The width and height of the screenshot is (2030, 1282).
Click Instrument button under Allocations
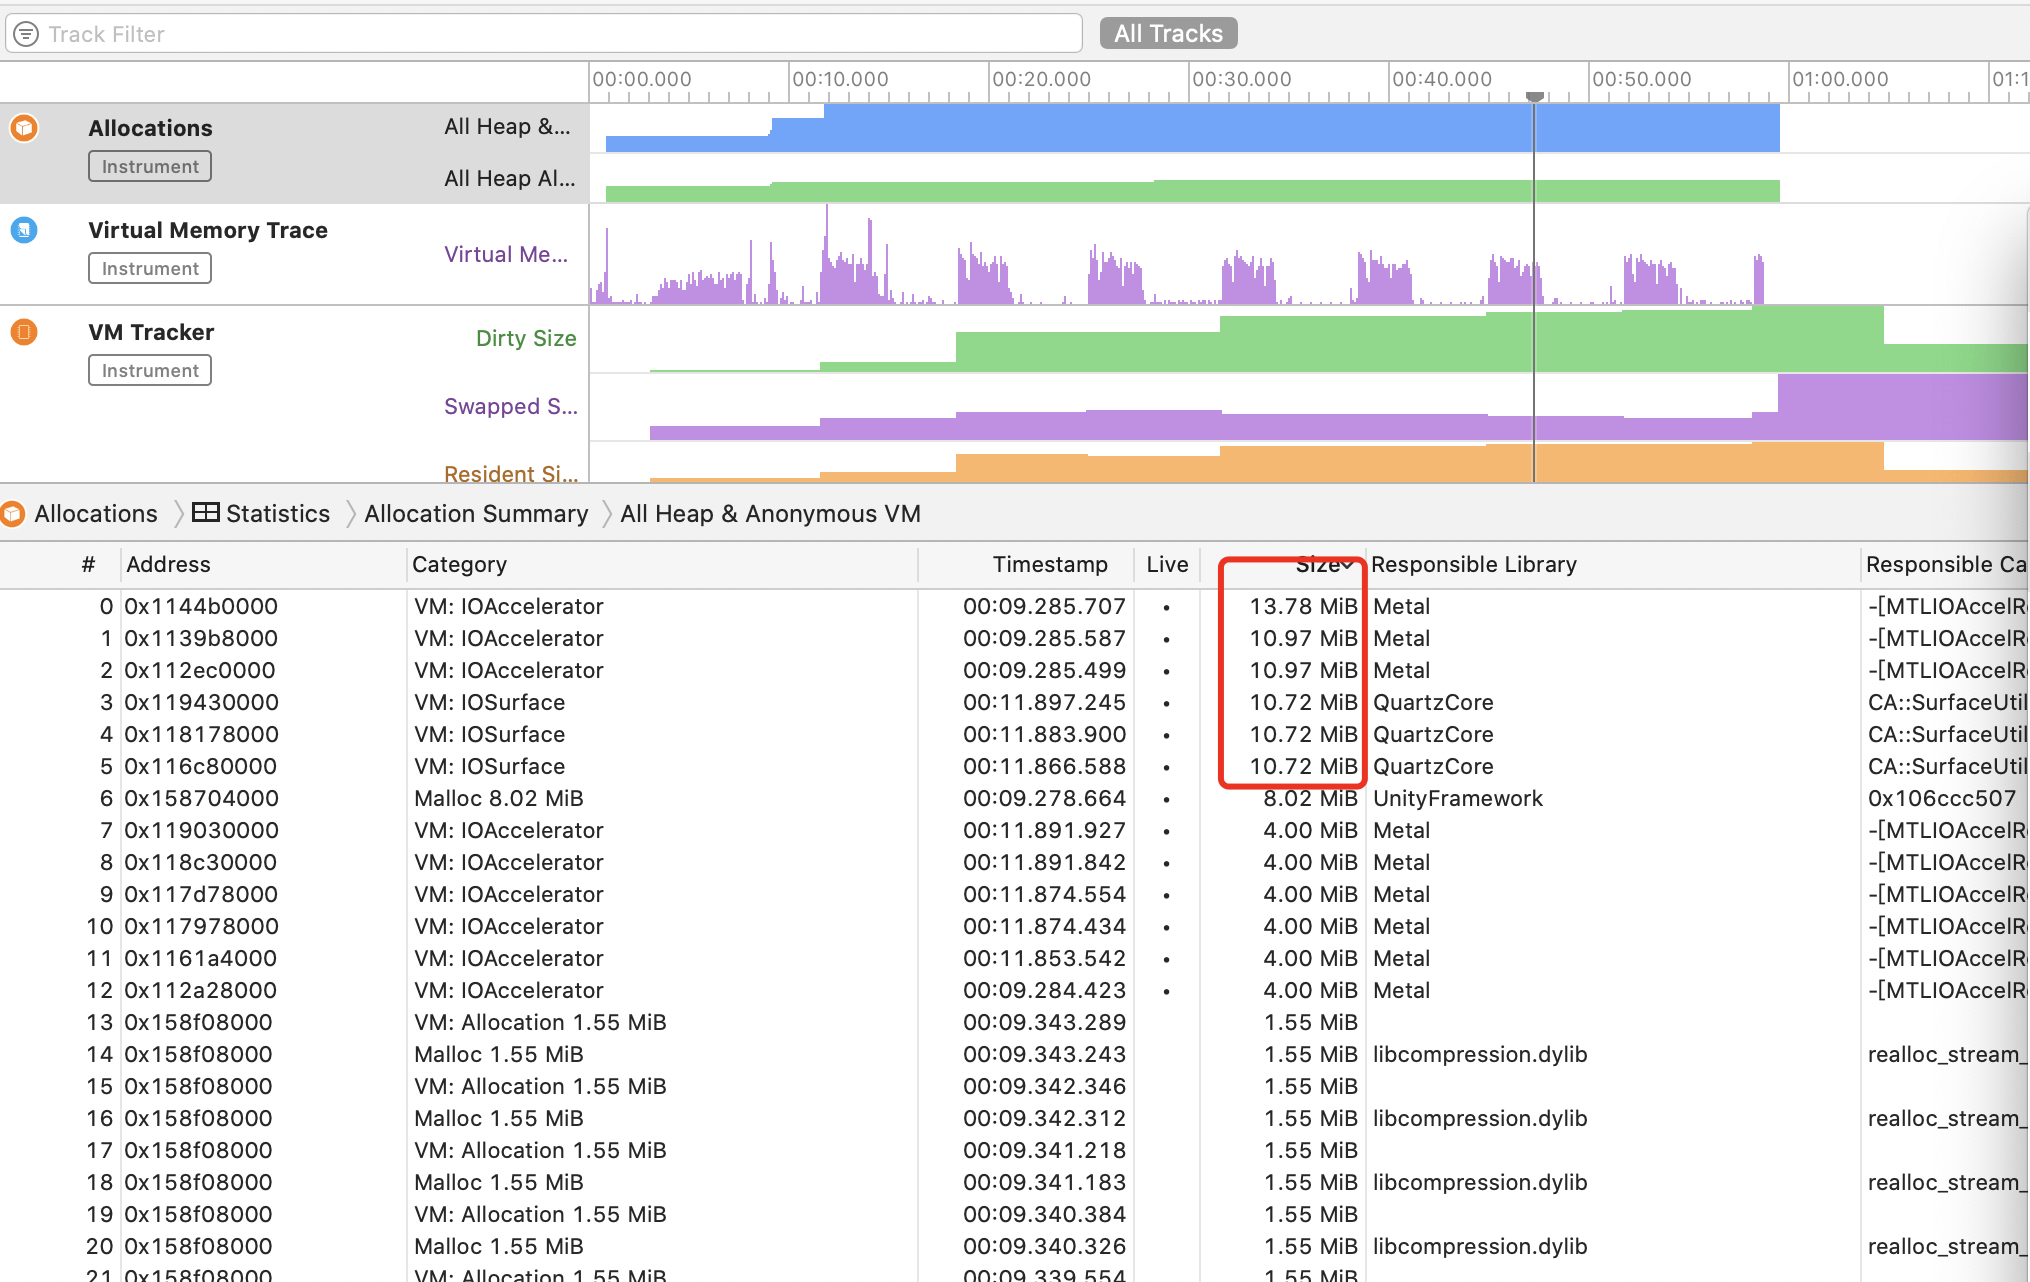click(x=150, y=167)
